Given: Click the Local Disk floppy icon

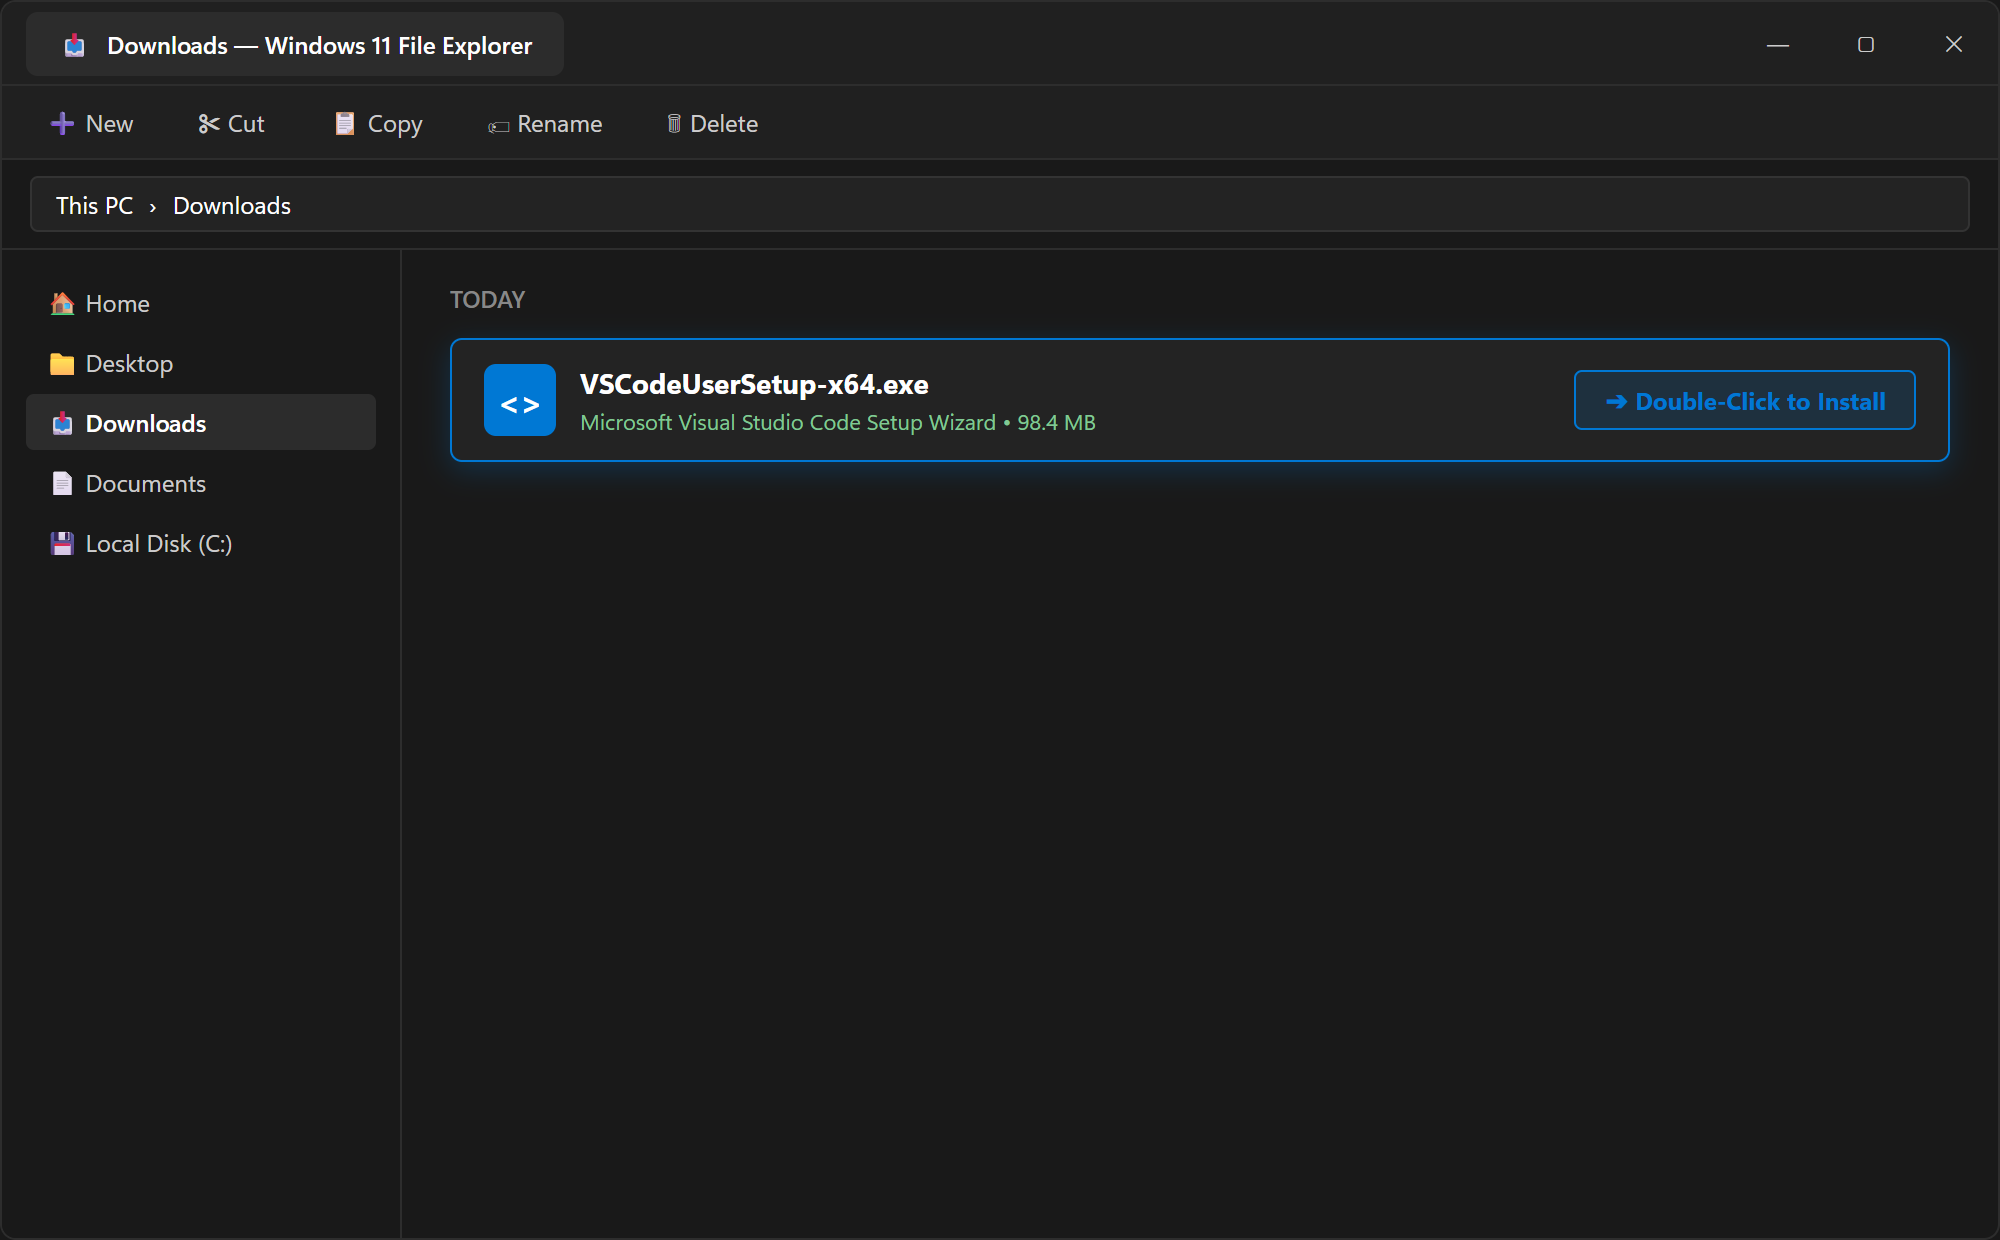Looking at the screenshot, I should click(x=62, y=543).
